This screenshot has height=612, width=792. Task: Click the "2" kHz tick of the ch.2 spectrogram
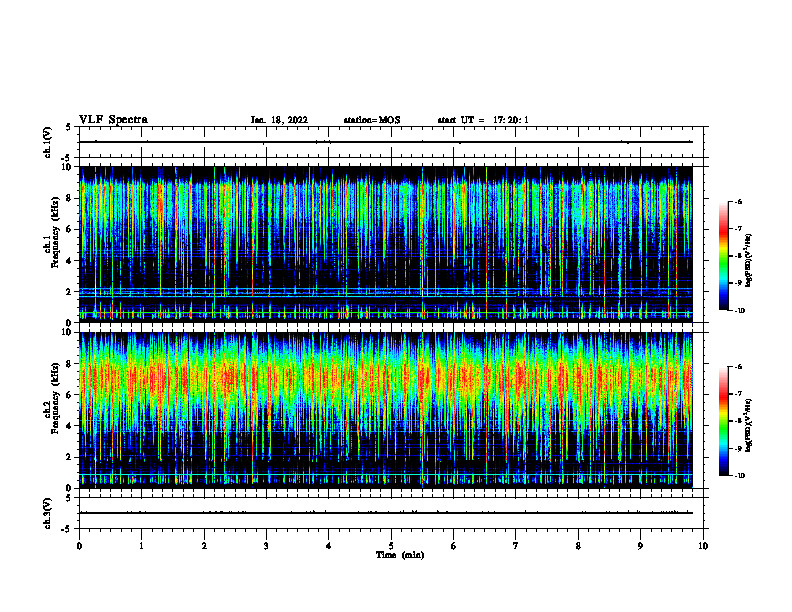click(x=69, y=457)
